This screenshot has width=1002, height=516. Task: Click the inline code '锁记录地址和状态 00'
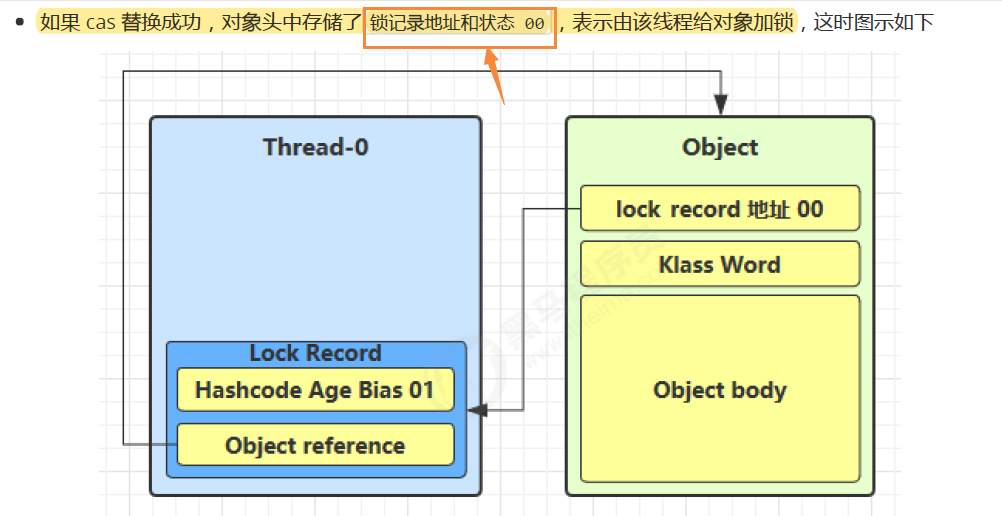click(458, 24)
